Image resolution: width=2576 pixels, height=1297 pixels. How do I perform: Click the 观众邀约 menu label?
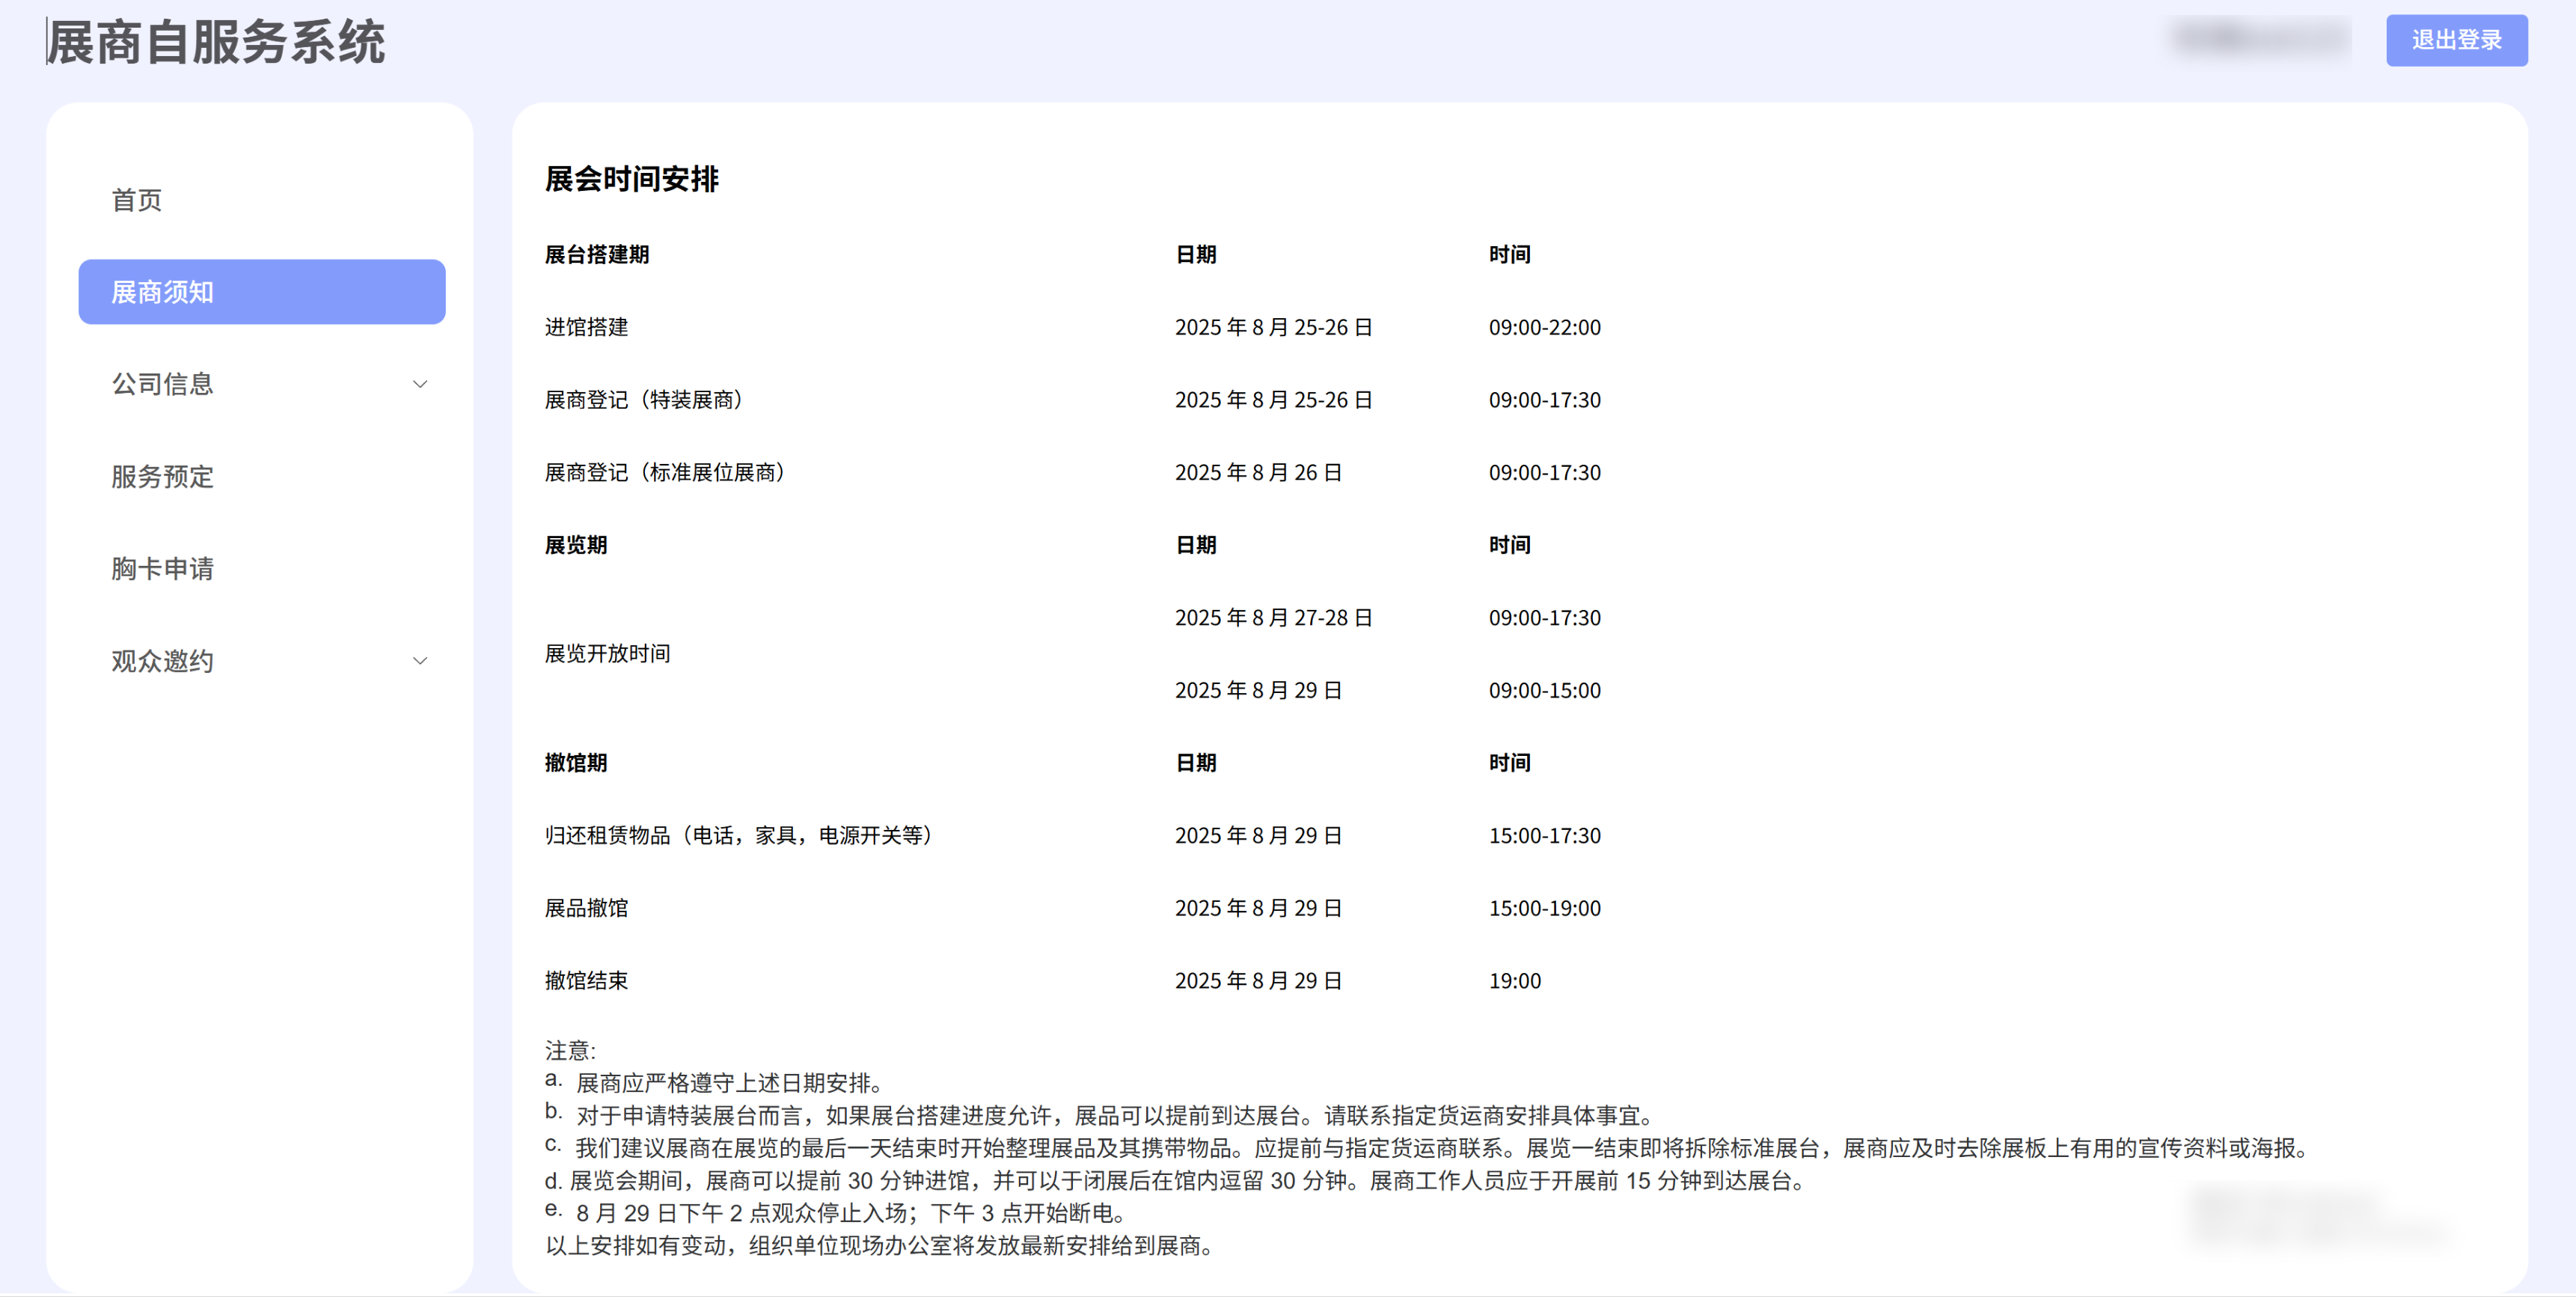click(x=162, y=661)
